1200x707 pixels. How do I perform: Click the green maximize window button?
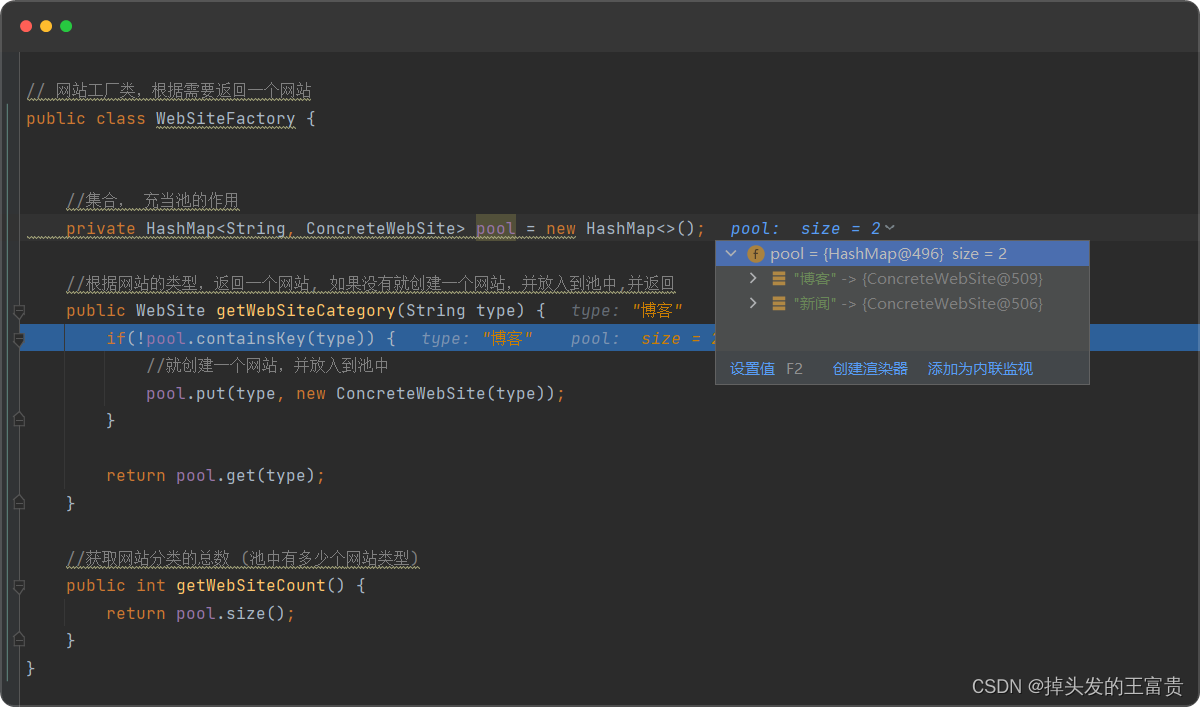point(66,26)
